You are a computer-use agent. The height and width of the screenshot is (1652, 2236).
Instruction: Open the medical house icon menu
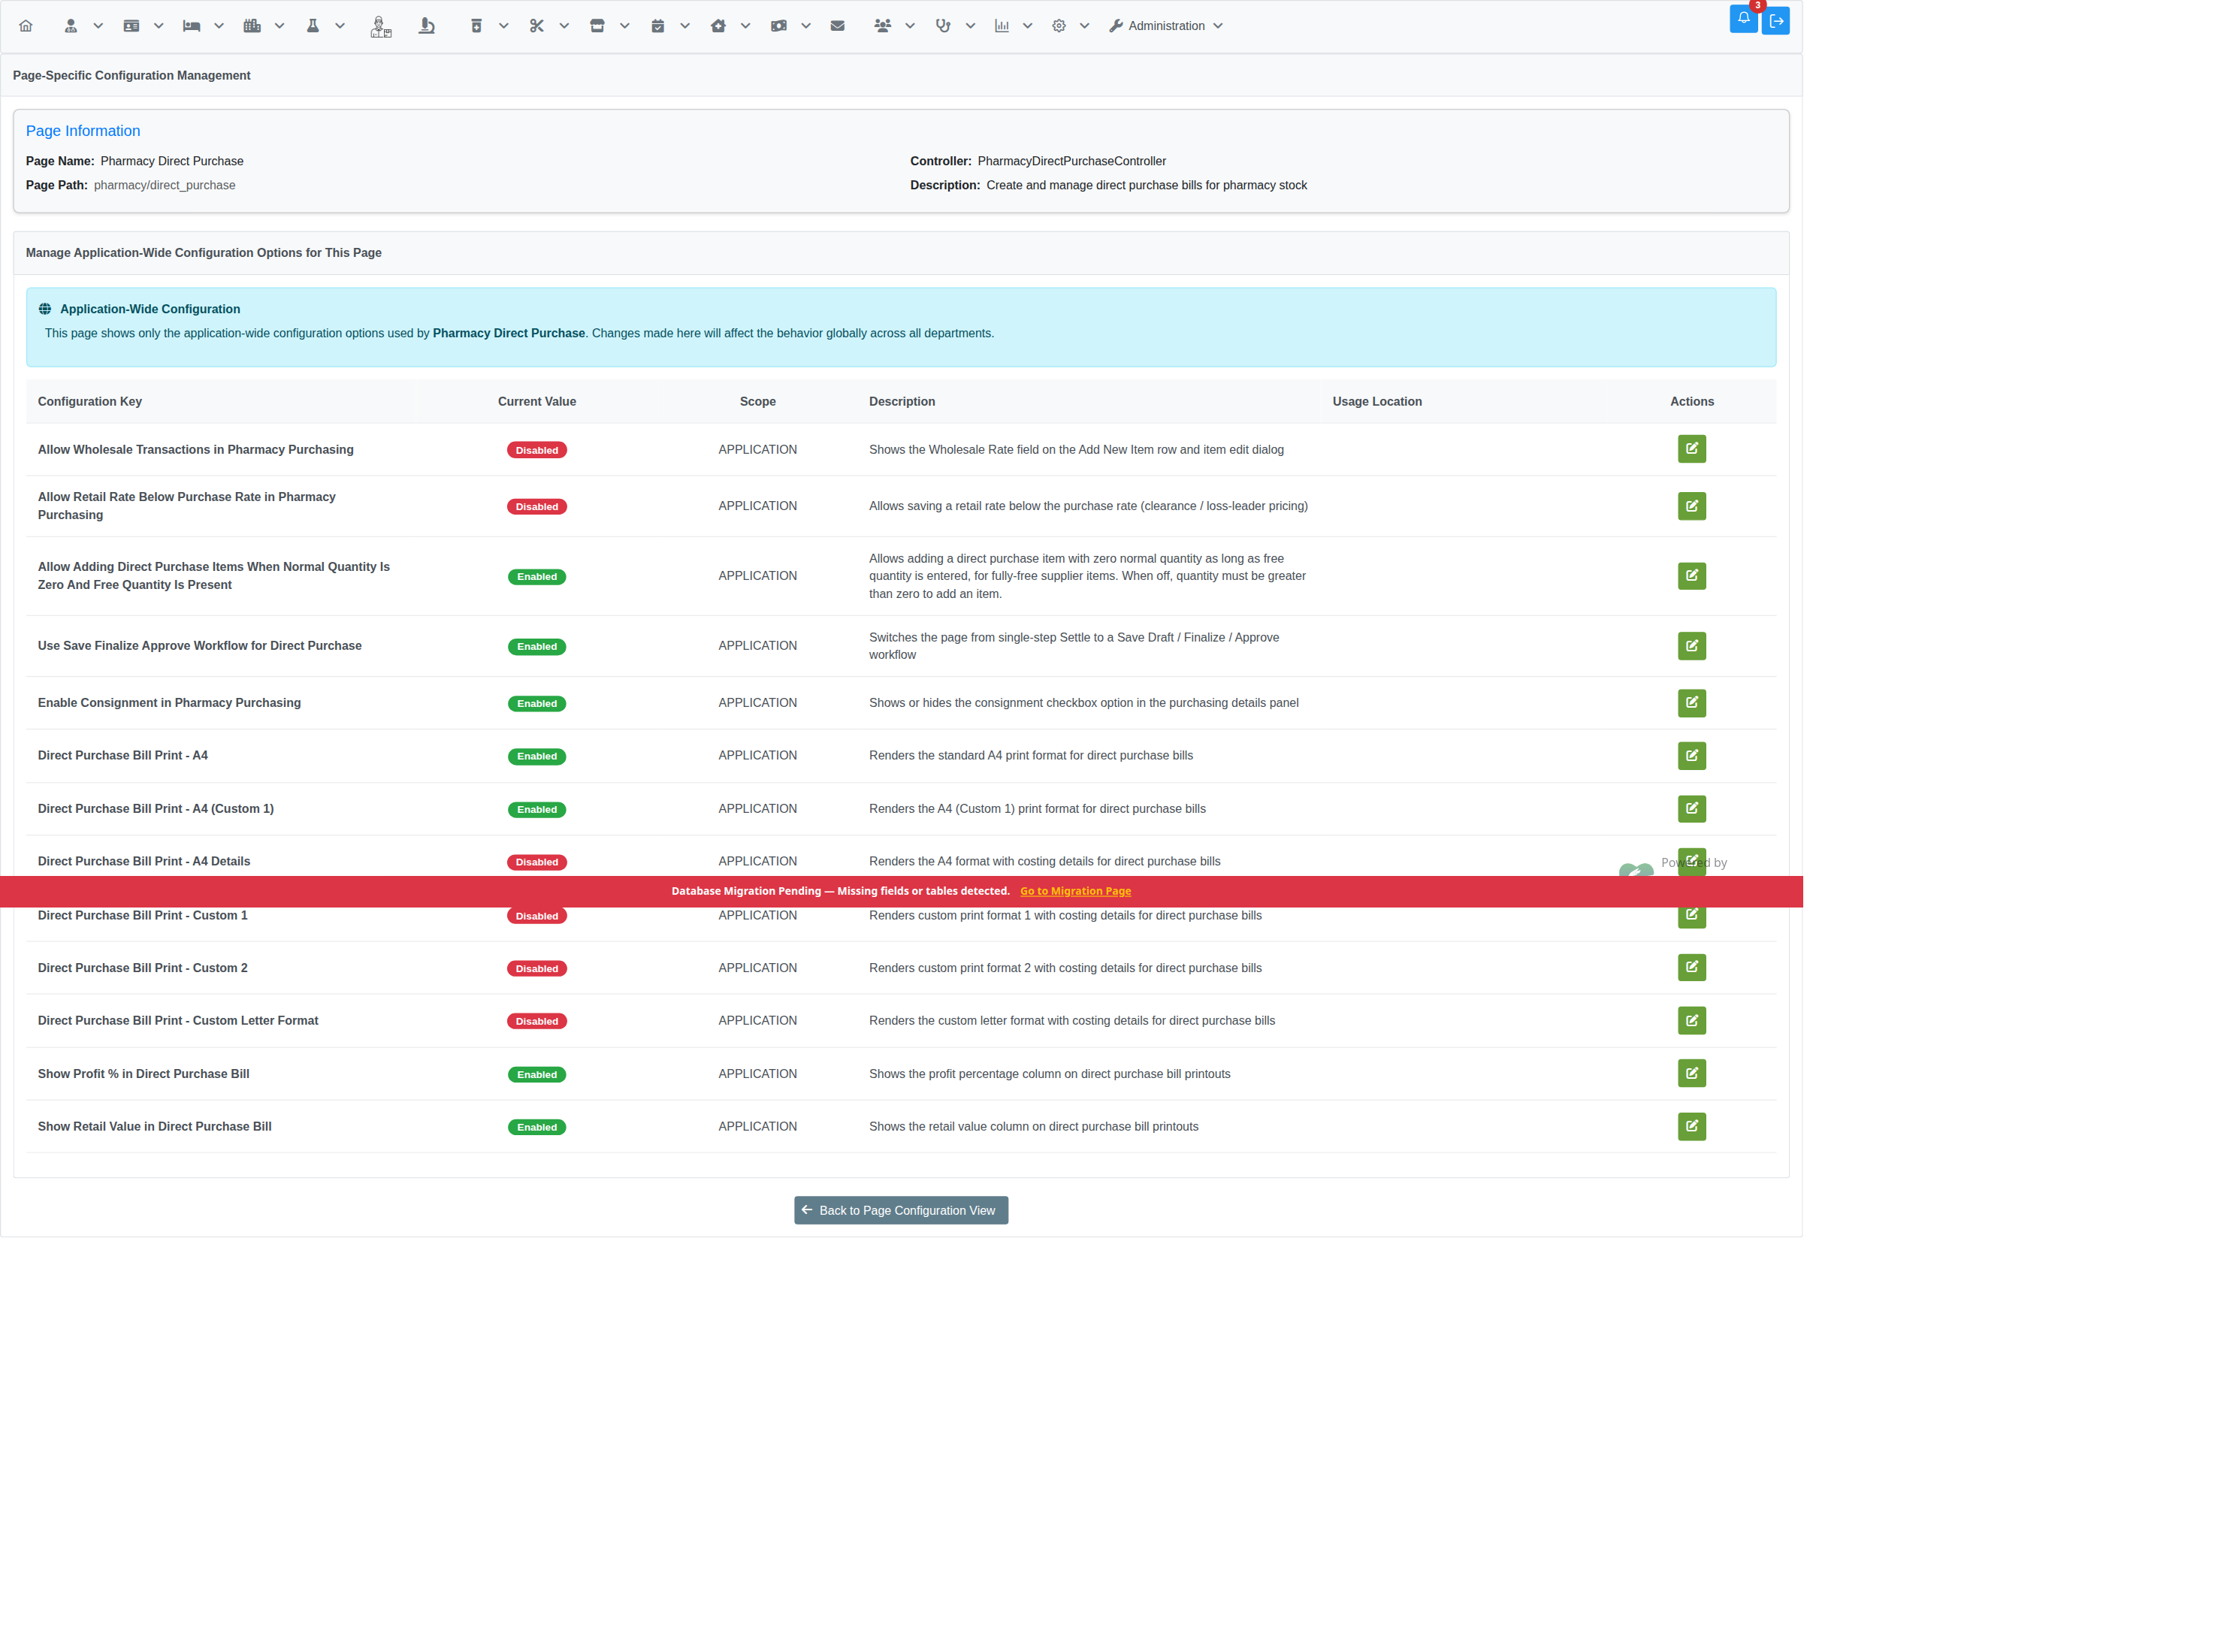tap(718, 26)
